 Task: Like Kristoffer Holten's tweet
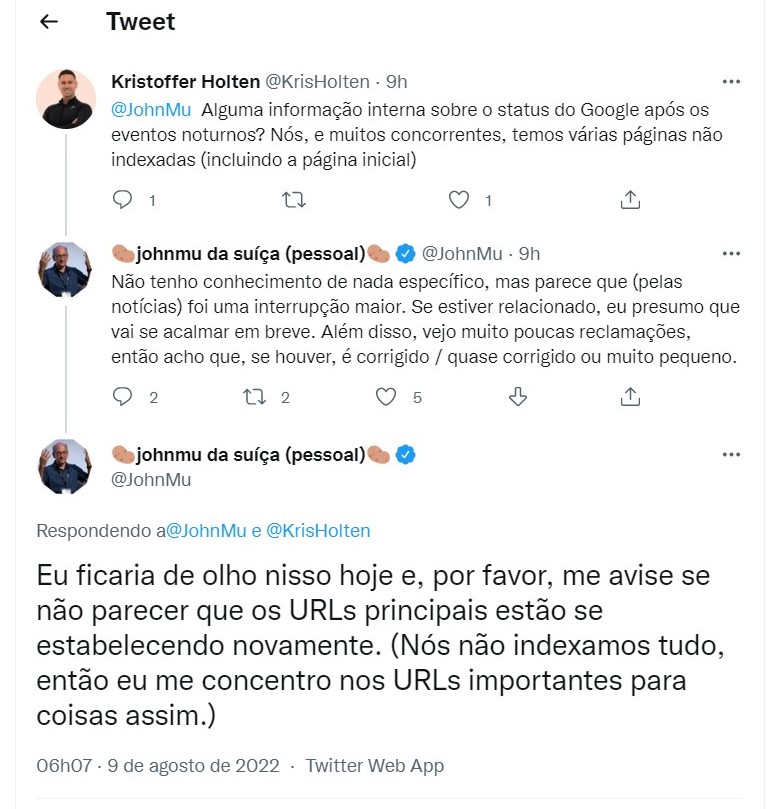(x=458, y=200)
